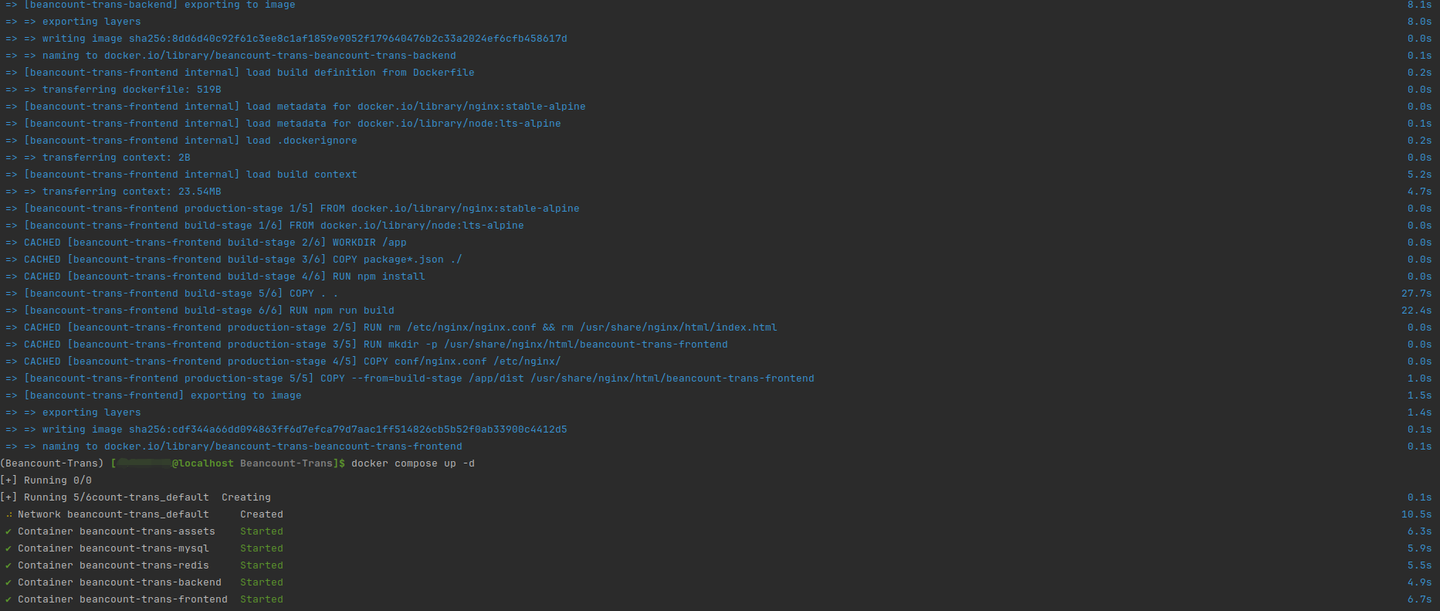Click 'Created' status of the network line
1440x611 pixels.
point(261,514)
